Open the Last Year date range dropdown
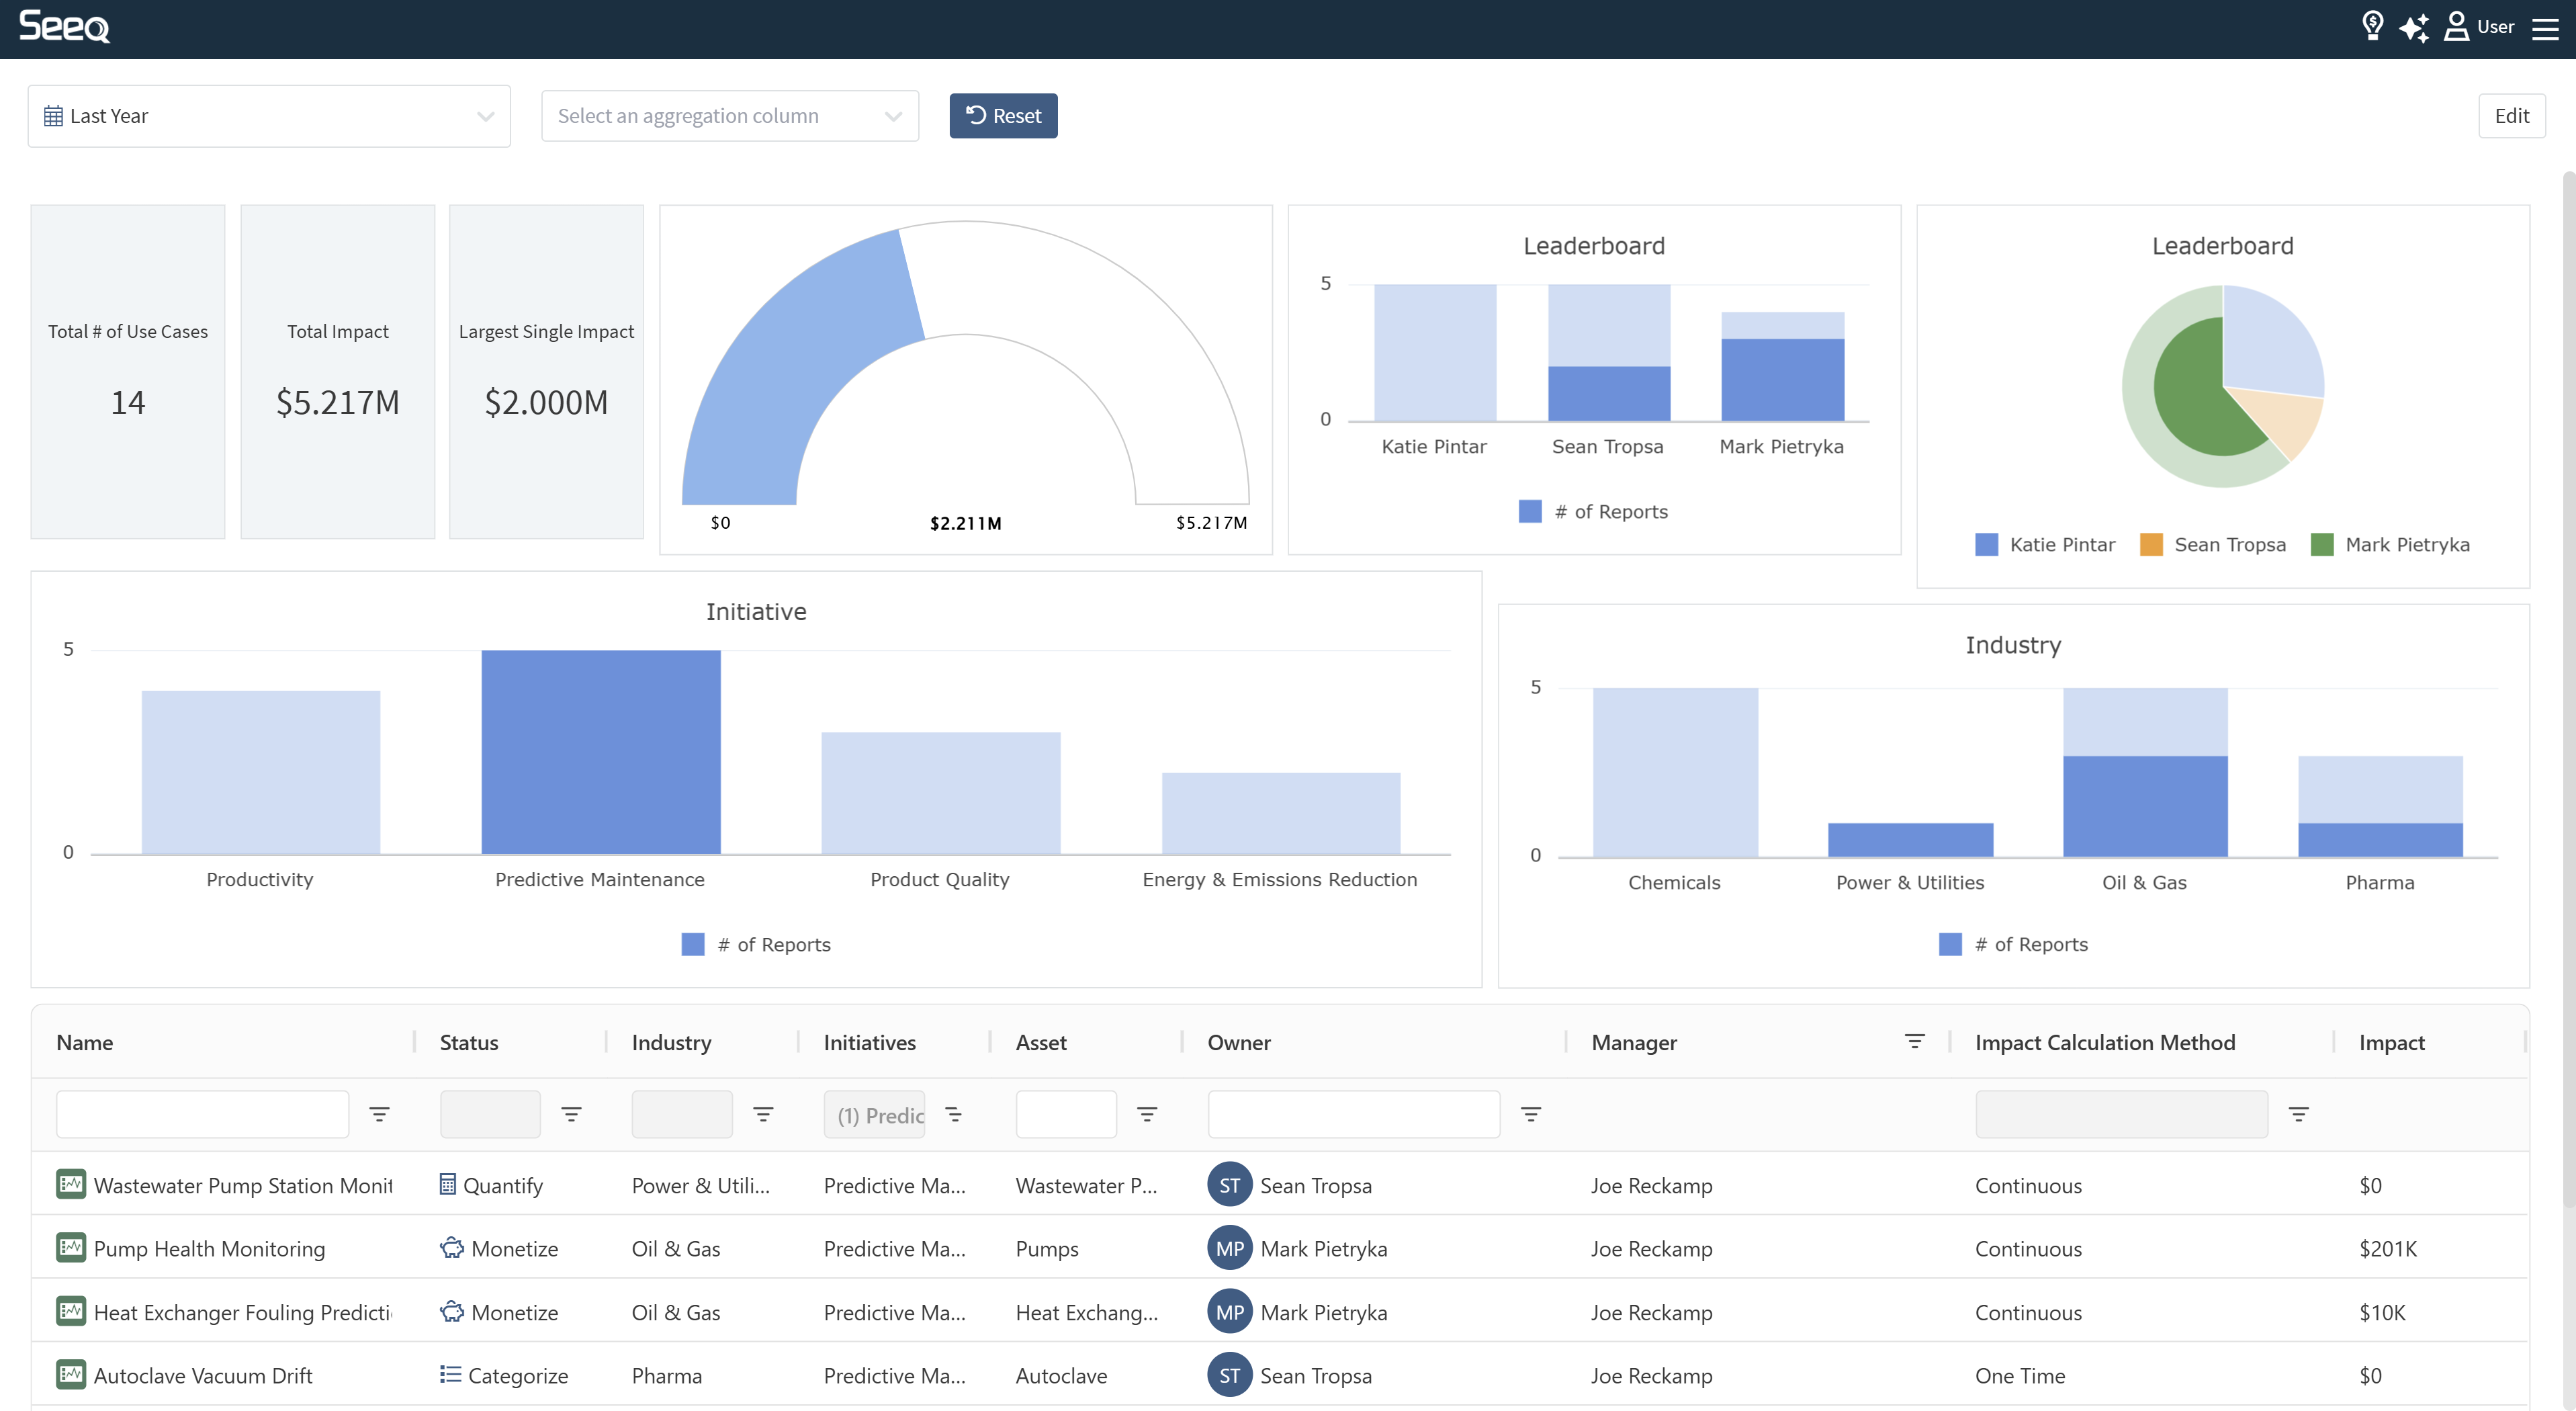 269,116
